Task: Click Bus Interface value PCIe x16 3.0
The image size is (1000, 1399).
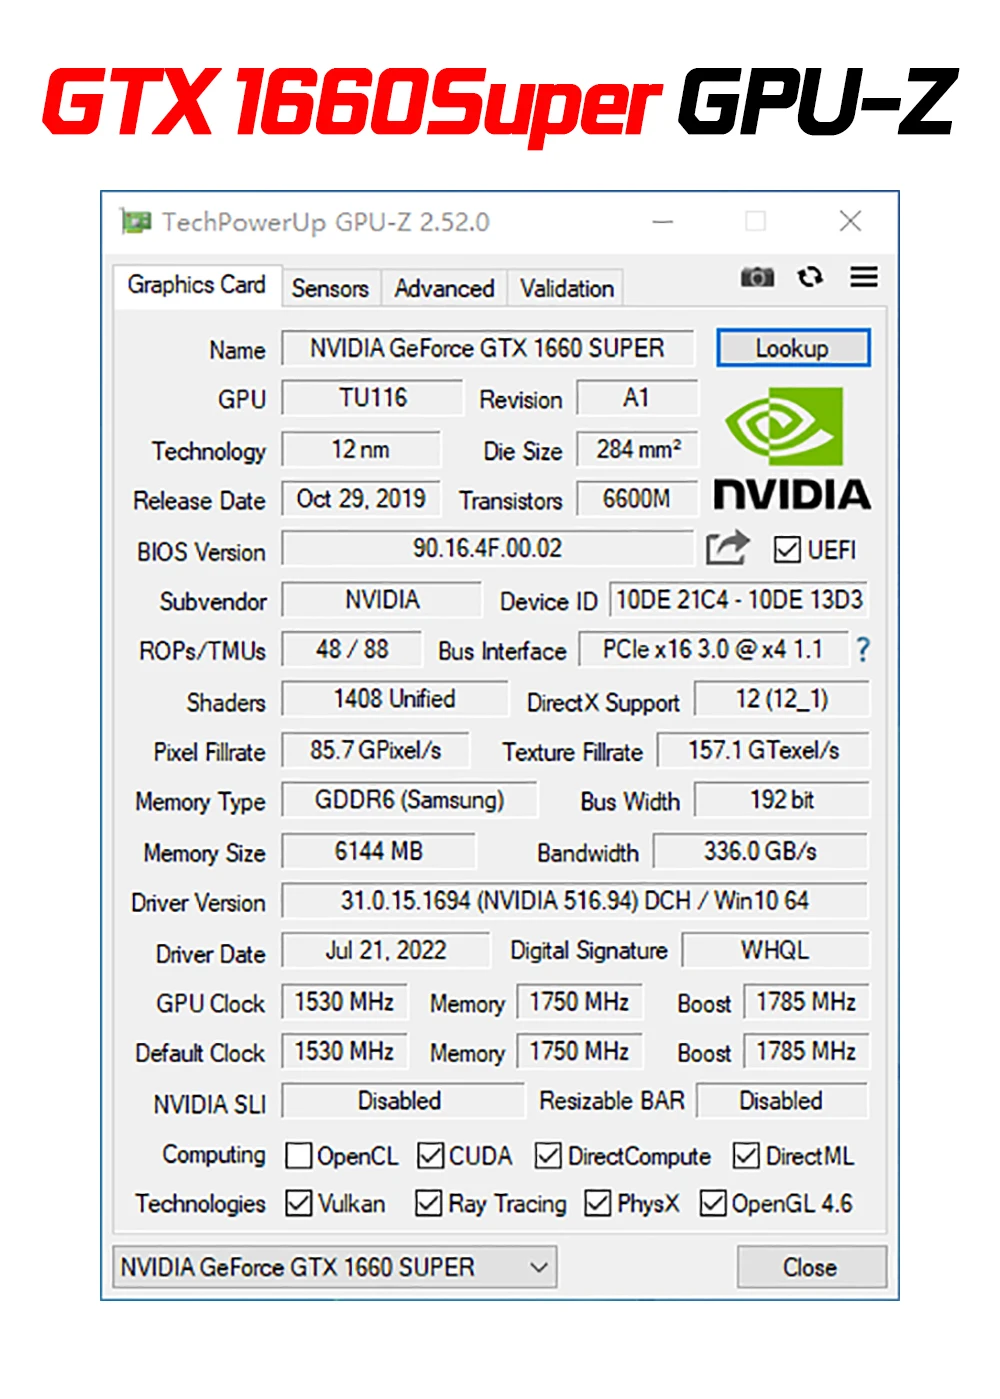Action: tap(713, 649)
